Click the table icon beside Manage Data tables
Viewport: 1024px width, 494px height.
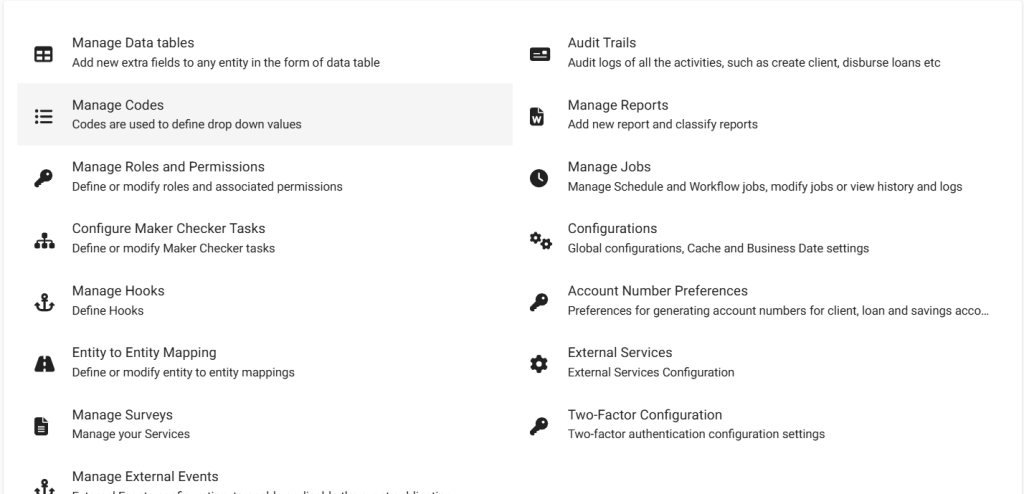tap(44, 54)
